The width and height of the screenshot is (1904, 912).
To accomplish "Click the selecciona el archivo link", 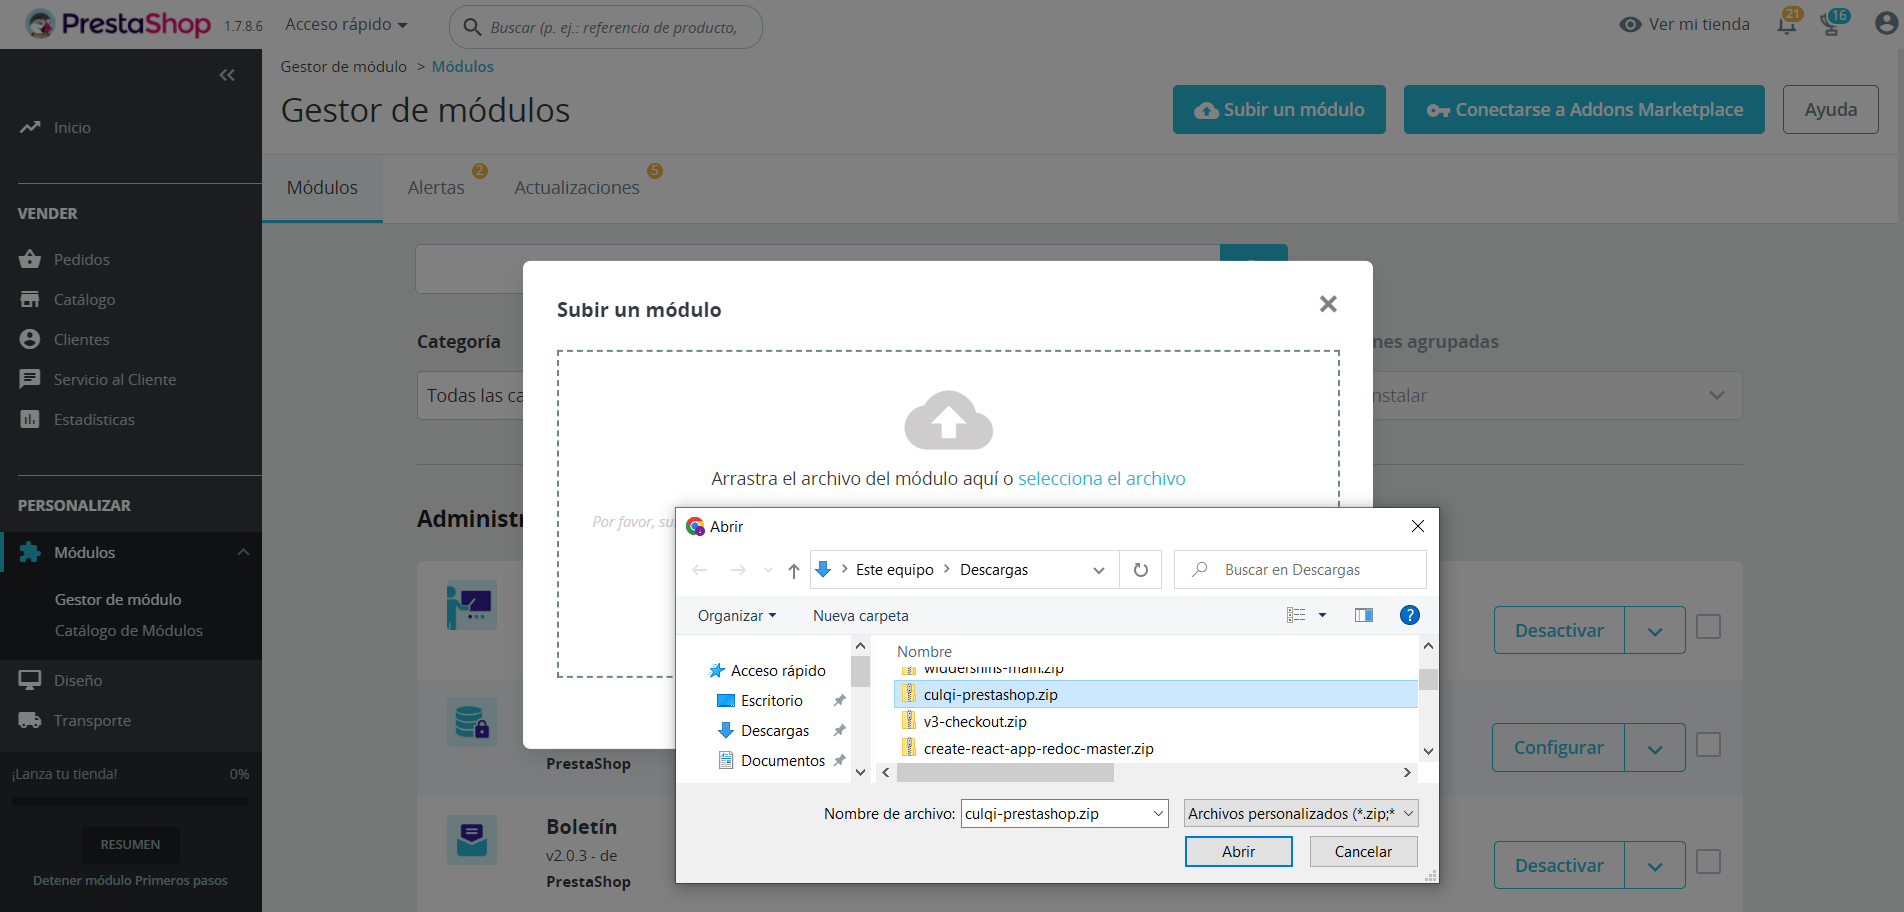I will point(1101,478).
